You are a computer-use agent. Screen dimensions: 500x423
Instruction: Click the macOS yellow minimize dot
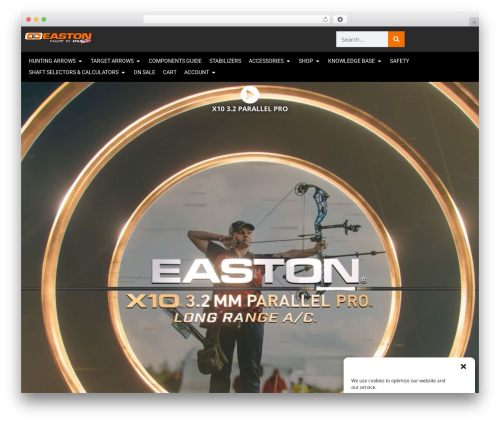pos(36,20)
